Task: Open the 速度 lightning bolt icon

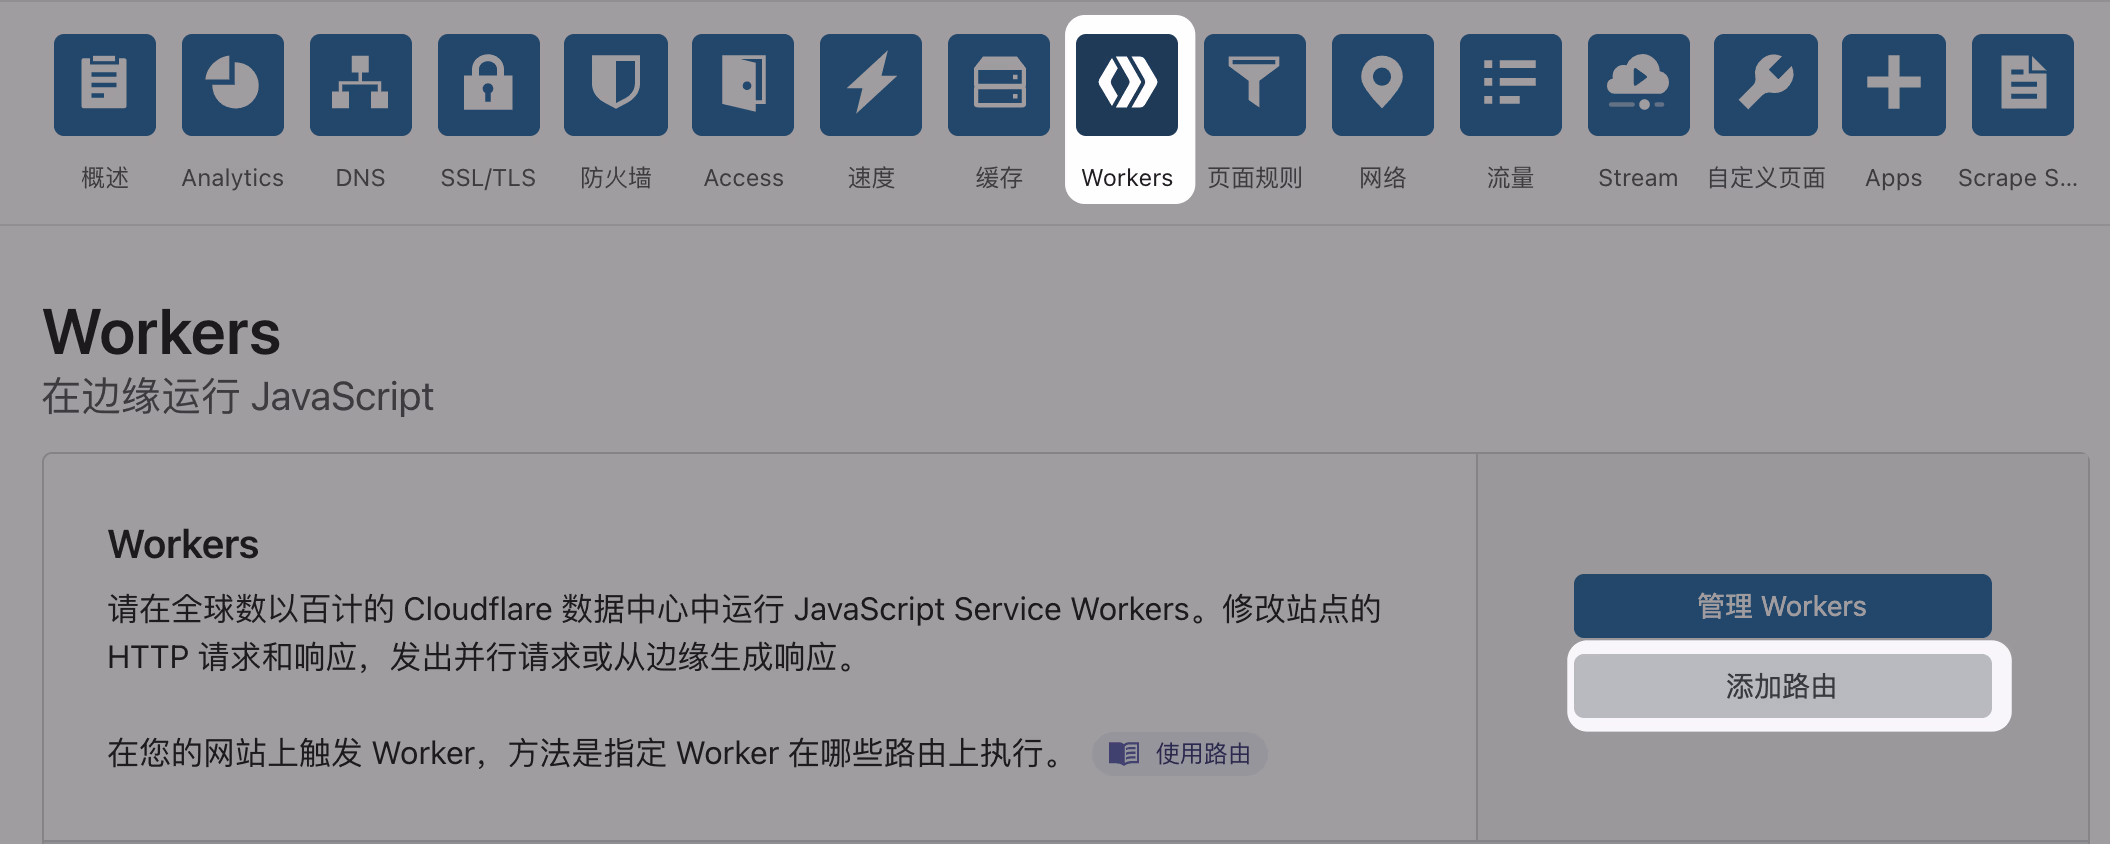Action: click(x=871, y=85)
